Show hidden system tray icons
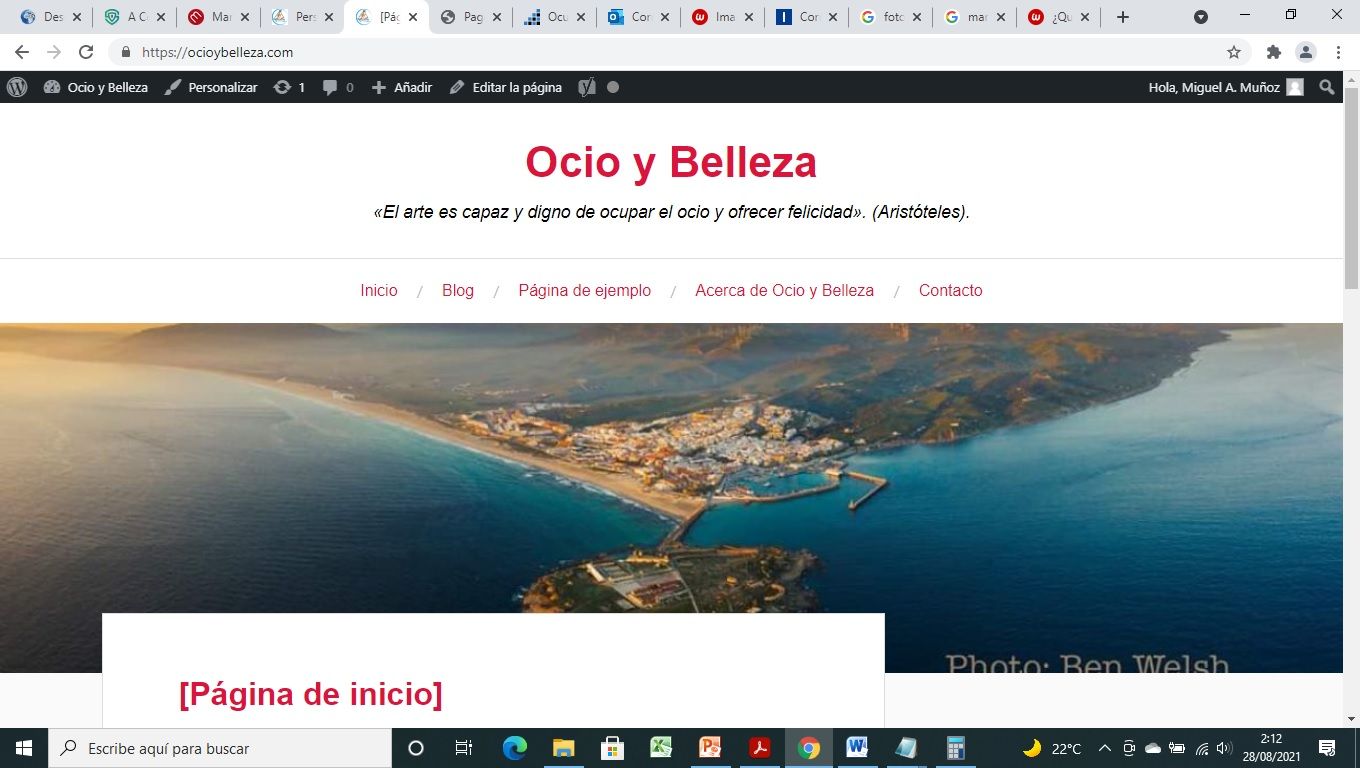This screenshot has height=768, width=1360. [1105, 748]
